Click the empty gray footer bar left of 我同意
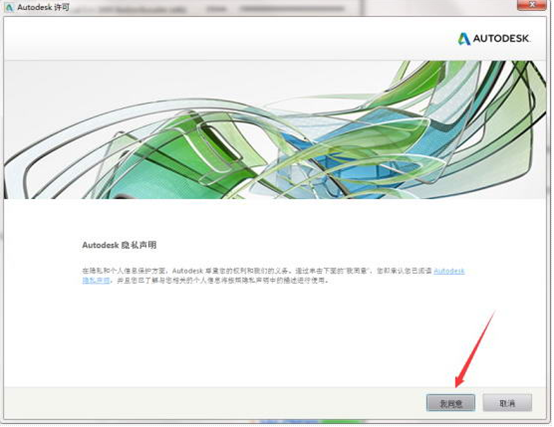The image size is (554, 427). (212, 403)
